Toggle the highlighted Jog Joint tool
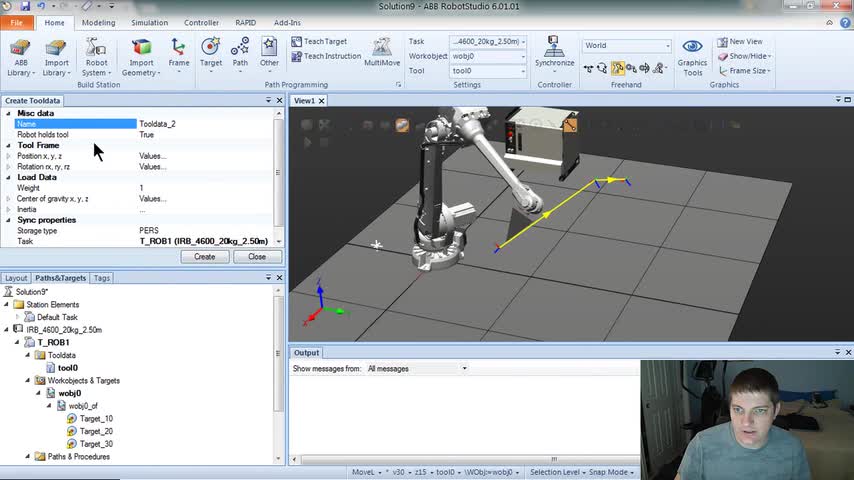The height and width of the screenshot is (480, 854). pos(617,68)
